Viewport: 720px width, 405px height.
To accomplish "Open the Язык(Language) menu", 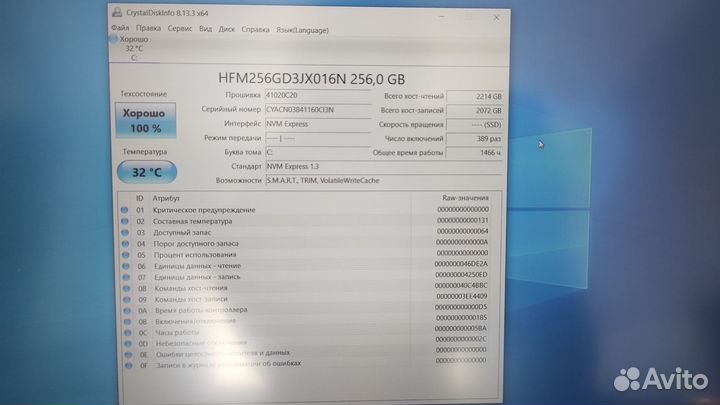I will click(302, 30).
